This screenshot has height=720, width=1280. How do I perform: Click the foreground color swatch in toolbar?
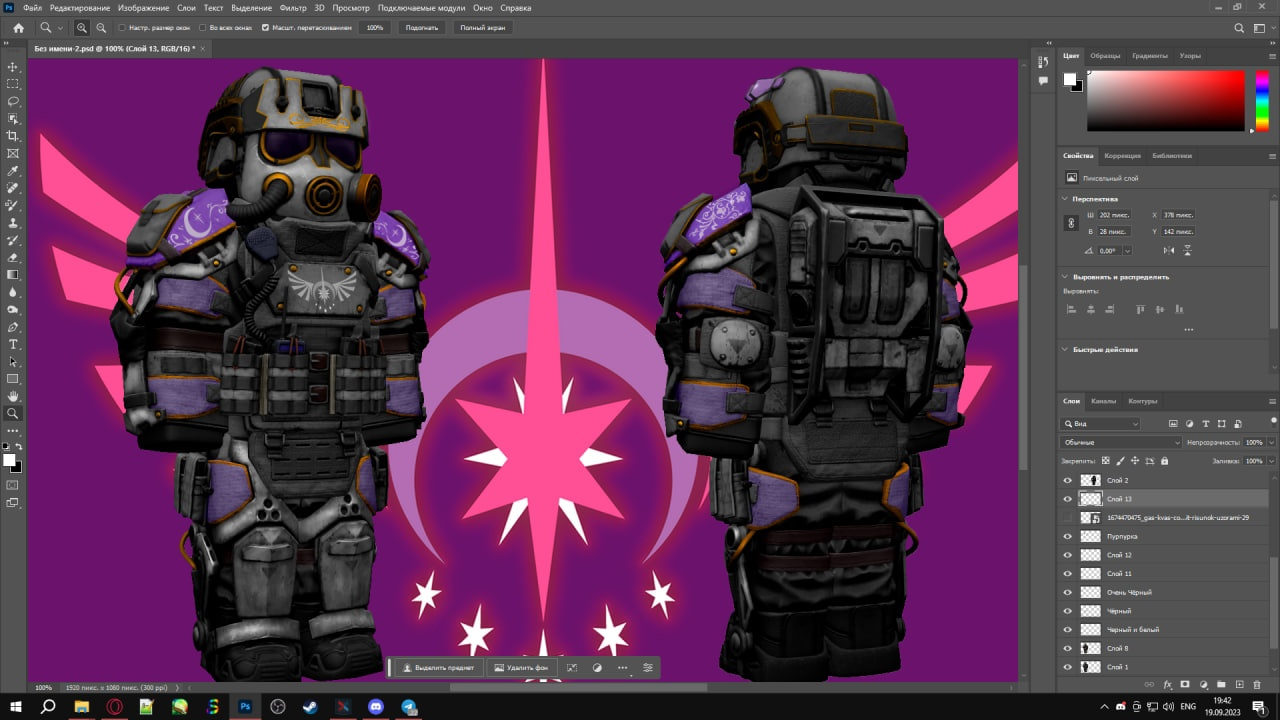(x=9, y=460)
